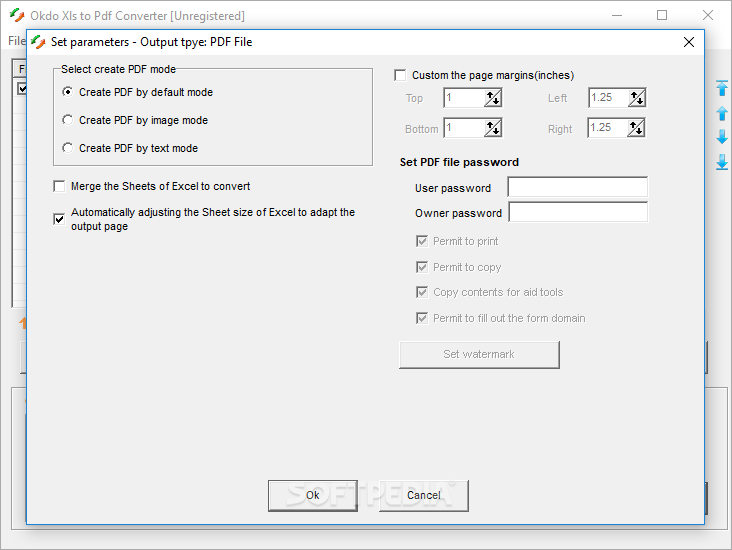Screen dimensions: 732x550
Task: Focus the Bottom margin value field
Action: click(464, 128)
